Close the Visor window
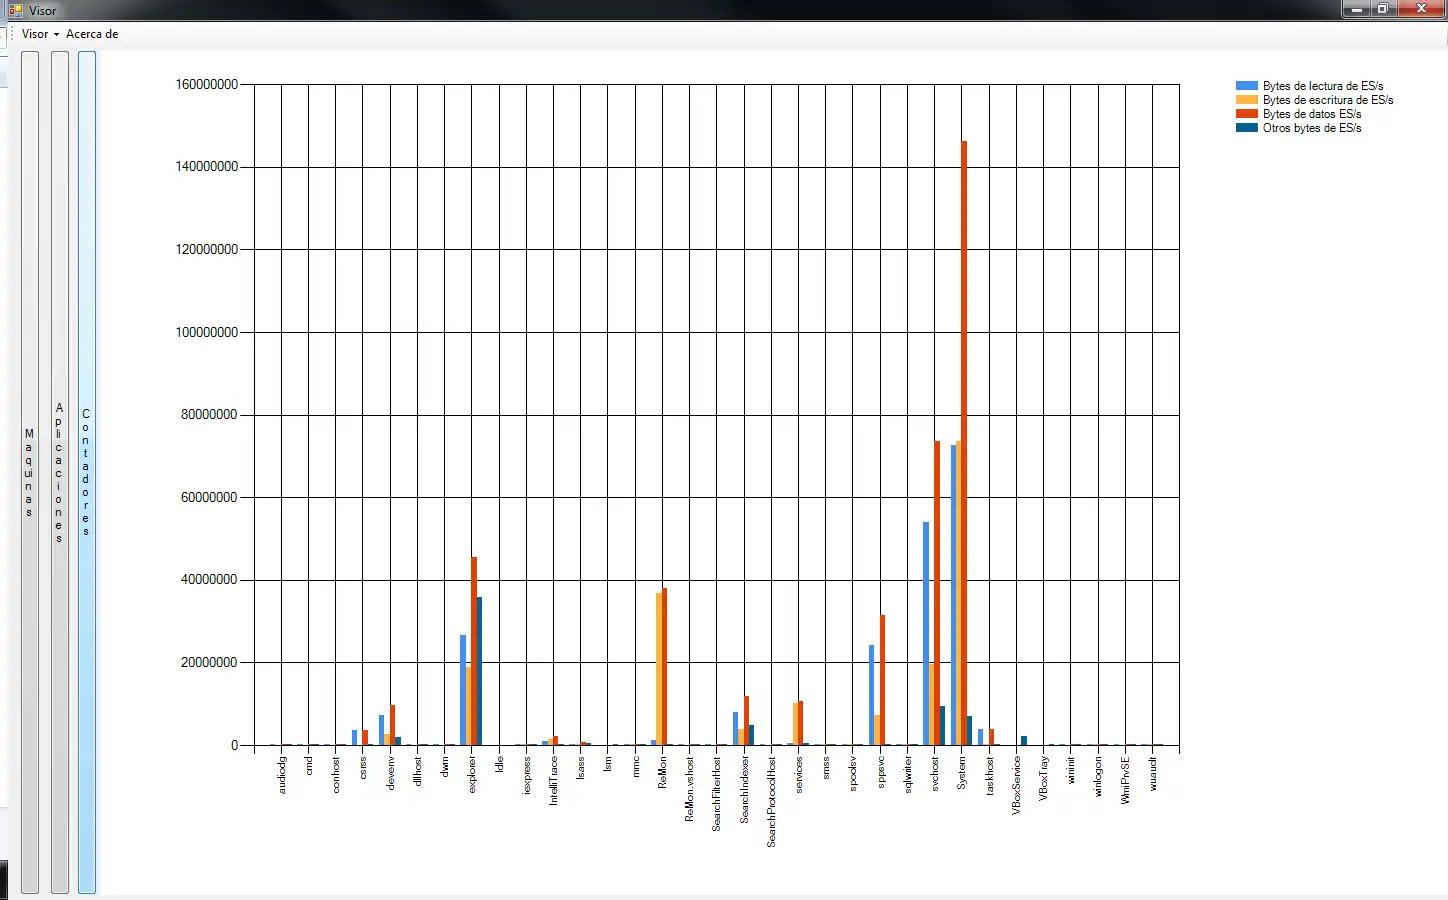Screen dimensions: 1448x900 pyautogui.click(x=1421, y=9)
